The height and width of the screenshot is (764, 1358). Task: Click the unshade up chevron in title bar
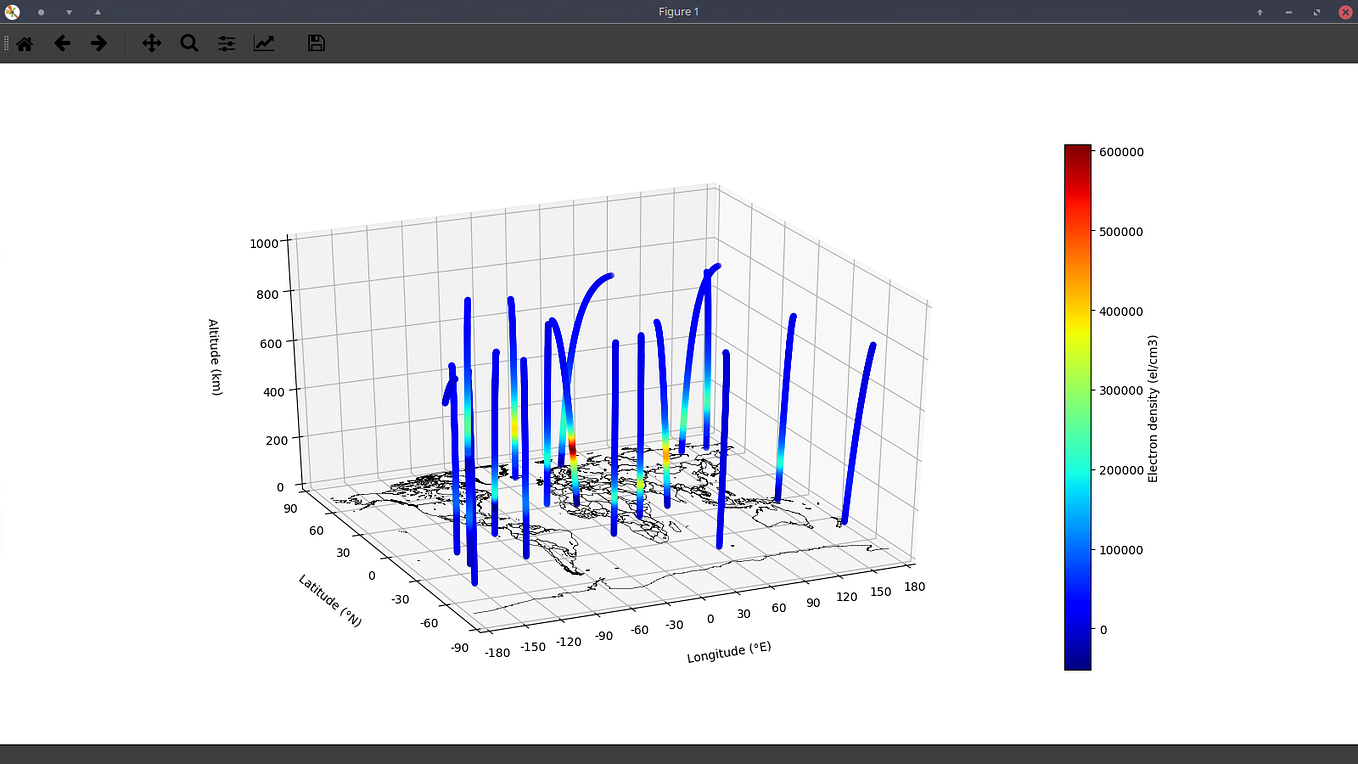tap(97, 12)
